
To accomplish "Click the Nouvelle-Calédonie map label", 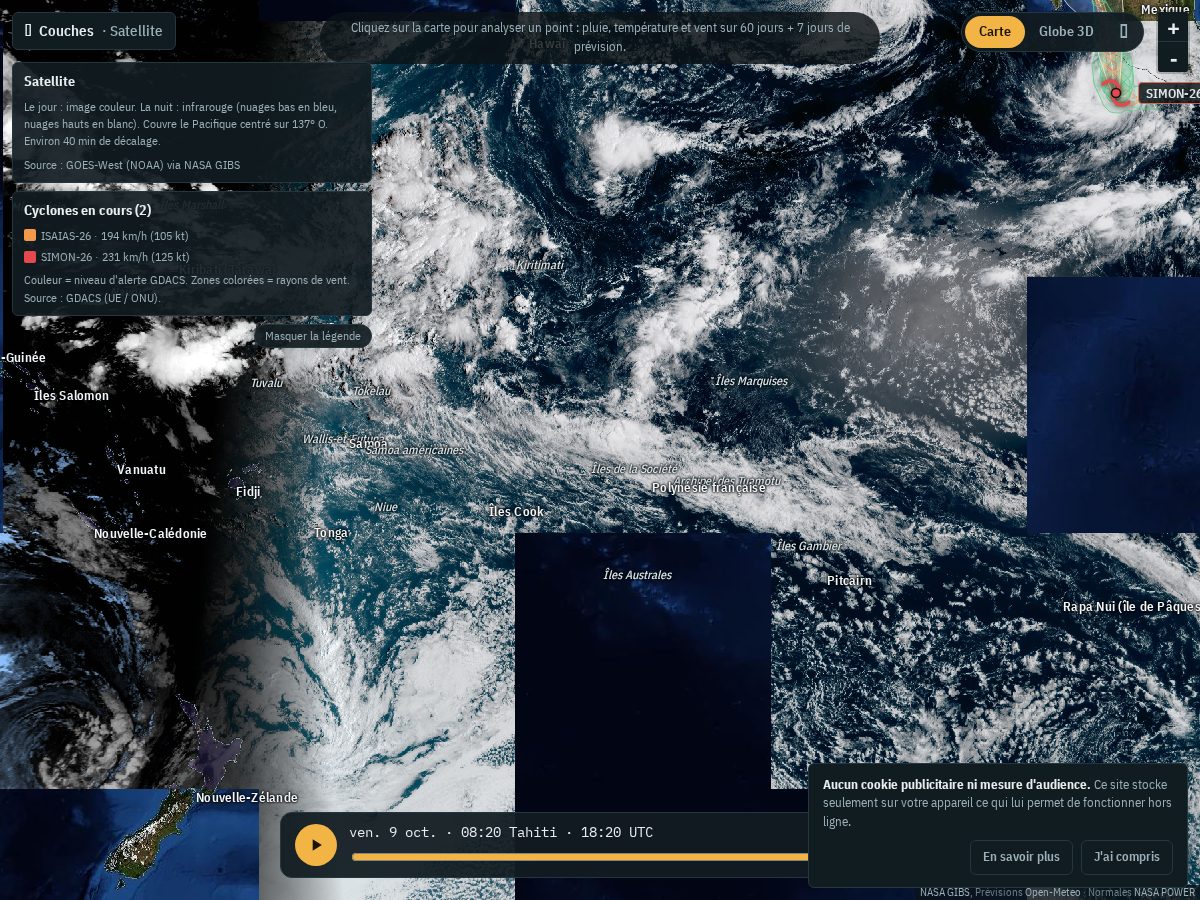I will tap(150, 534).
